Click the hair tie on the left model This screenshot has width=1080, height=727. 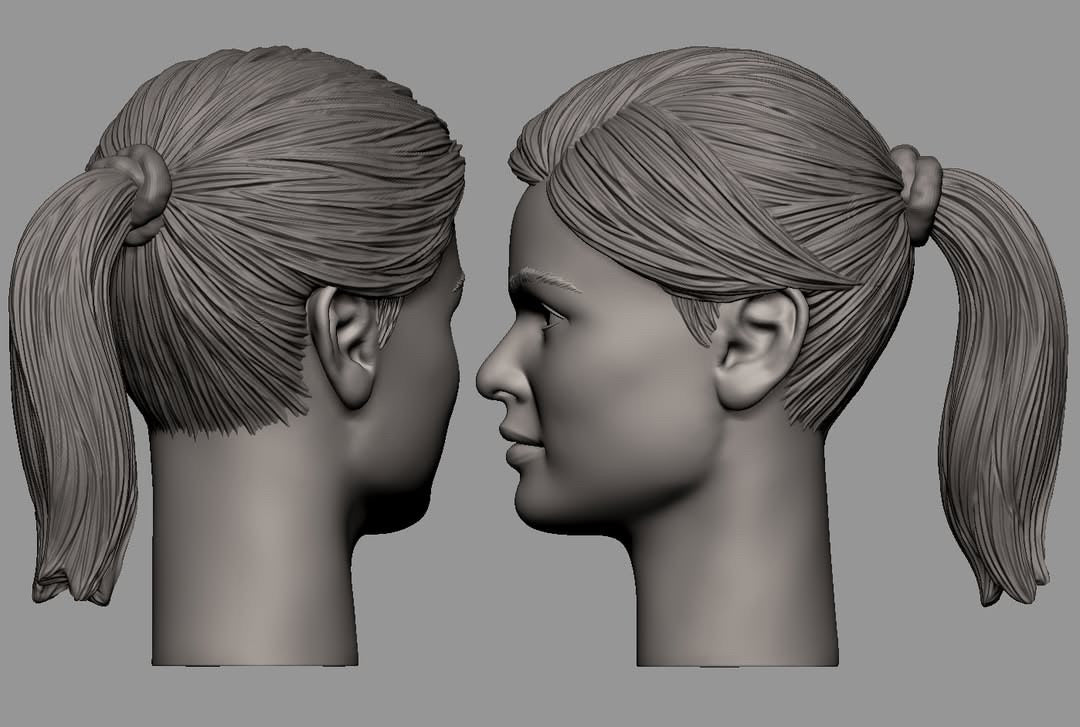145,192
